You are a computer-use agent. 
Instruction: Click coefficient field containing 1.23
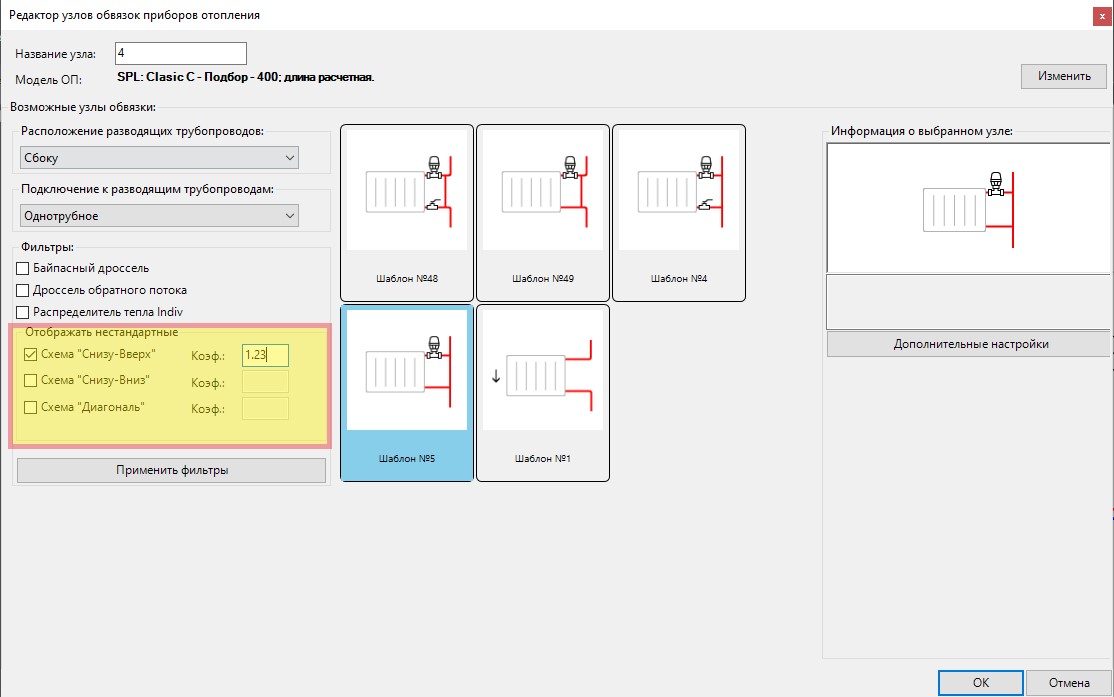[x=265, y=354]
